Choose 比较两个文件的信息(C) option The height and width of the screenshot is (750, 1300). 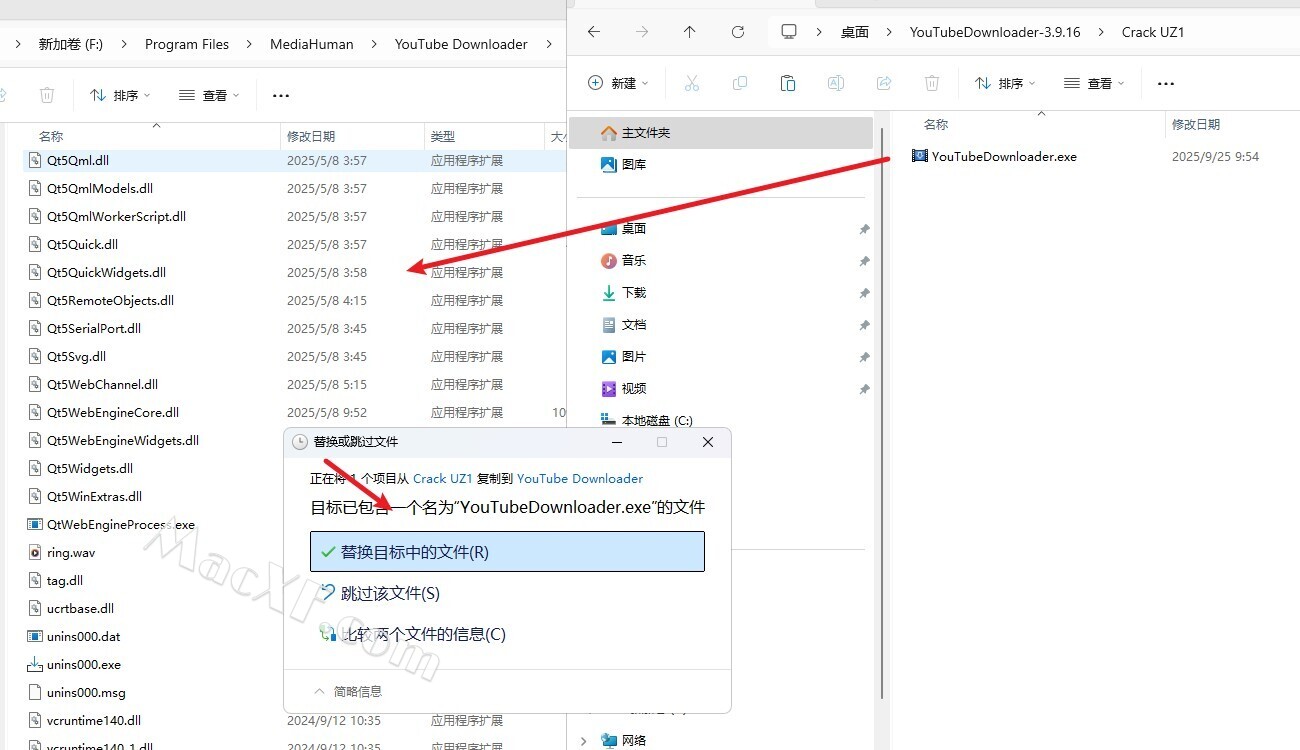tap(423, 634)
